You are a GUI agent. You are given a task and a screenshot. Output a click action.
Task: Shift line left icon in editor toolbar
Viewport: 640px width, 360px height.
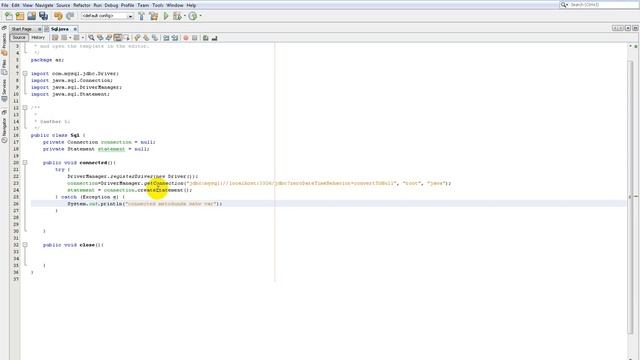pos(166,38)
